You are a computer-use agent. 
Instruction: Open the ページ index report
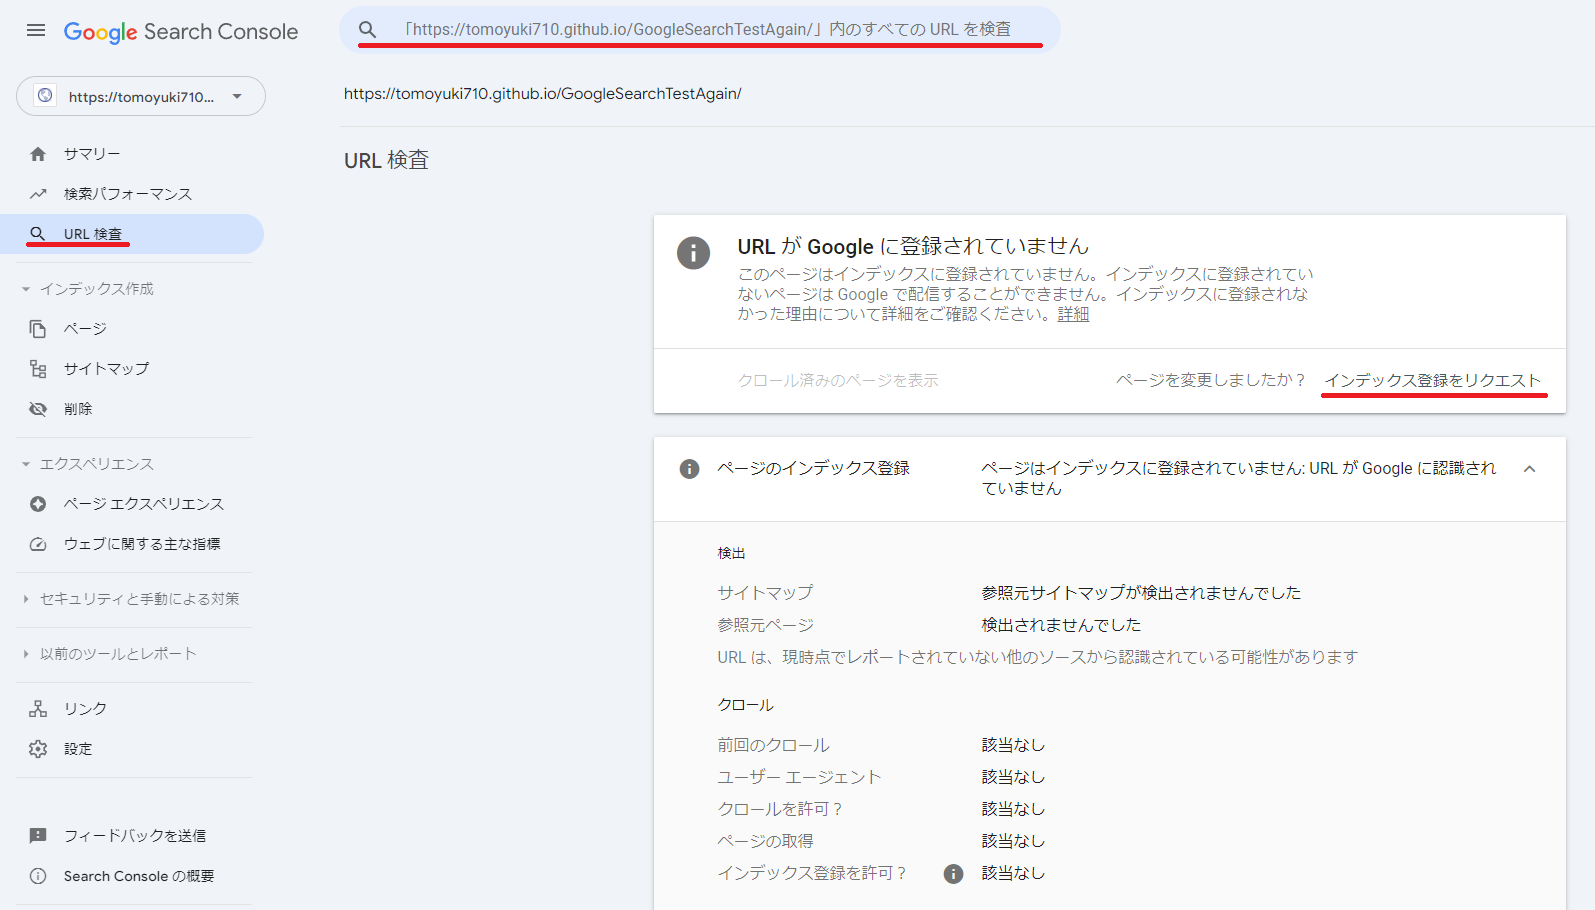click(x=132, y=329)
